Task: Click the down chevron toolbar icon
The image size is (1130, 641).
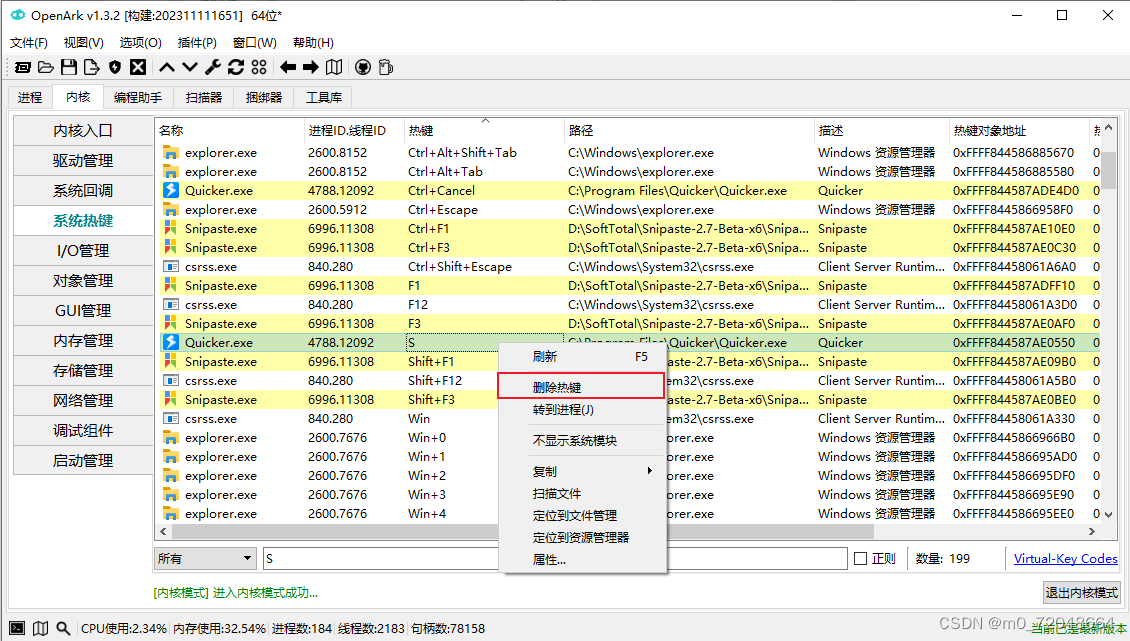Action: point(190,67)
